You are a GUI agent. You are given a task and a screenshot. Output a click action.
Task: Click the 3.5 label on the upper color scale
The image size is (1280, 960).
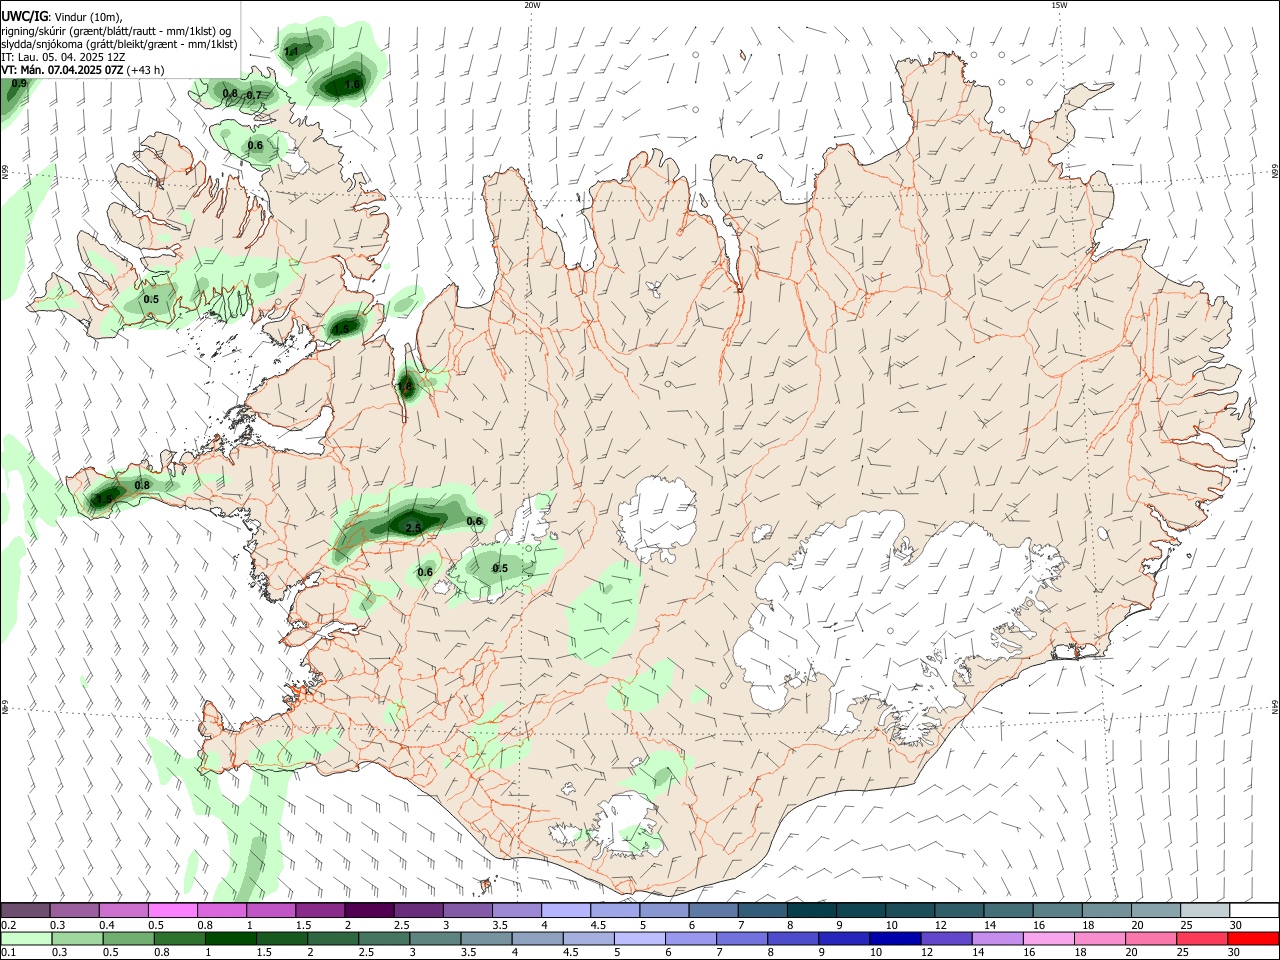[501, 925]
